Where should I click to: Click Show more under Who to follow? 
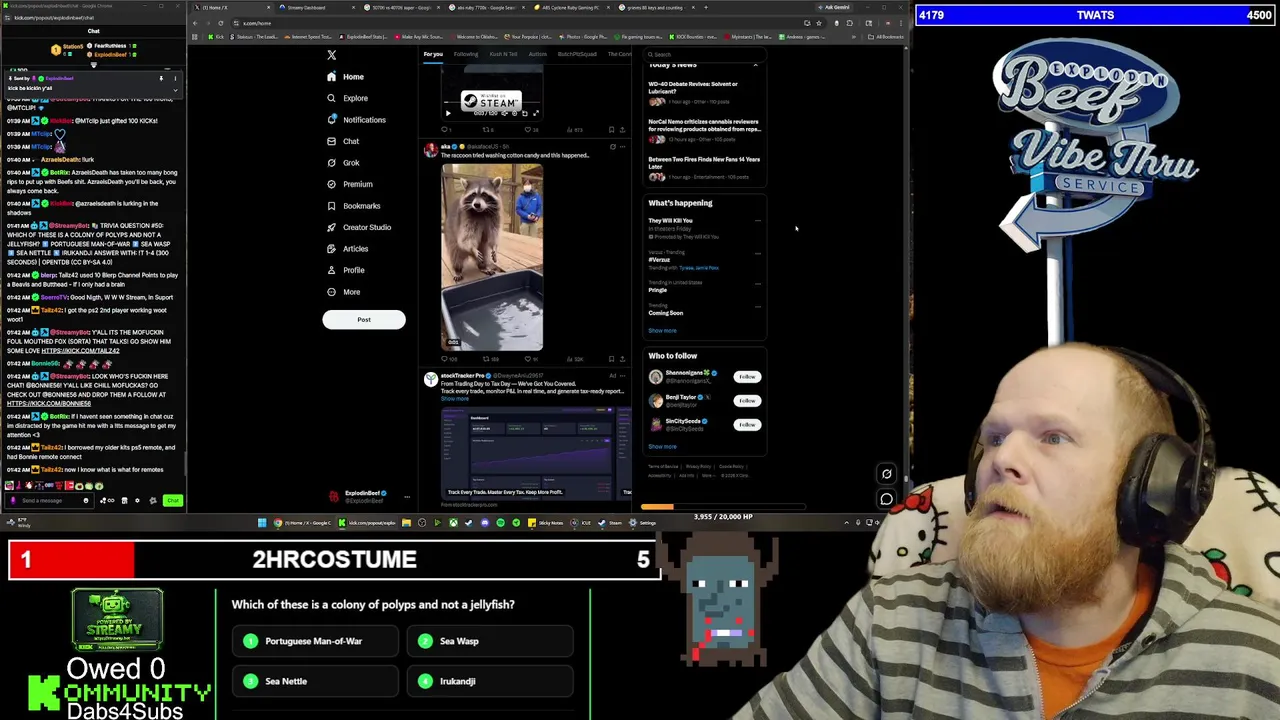click(x=662, y=447)
